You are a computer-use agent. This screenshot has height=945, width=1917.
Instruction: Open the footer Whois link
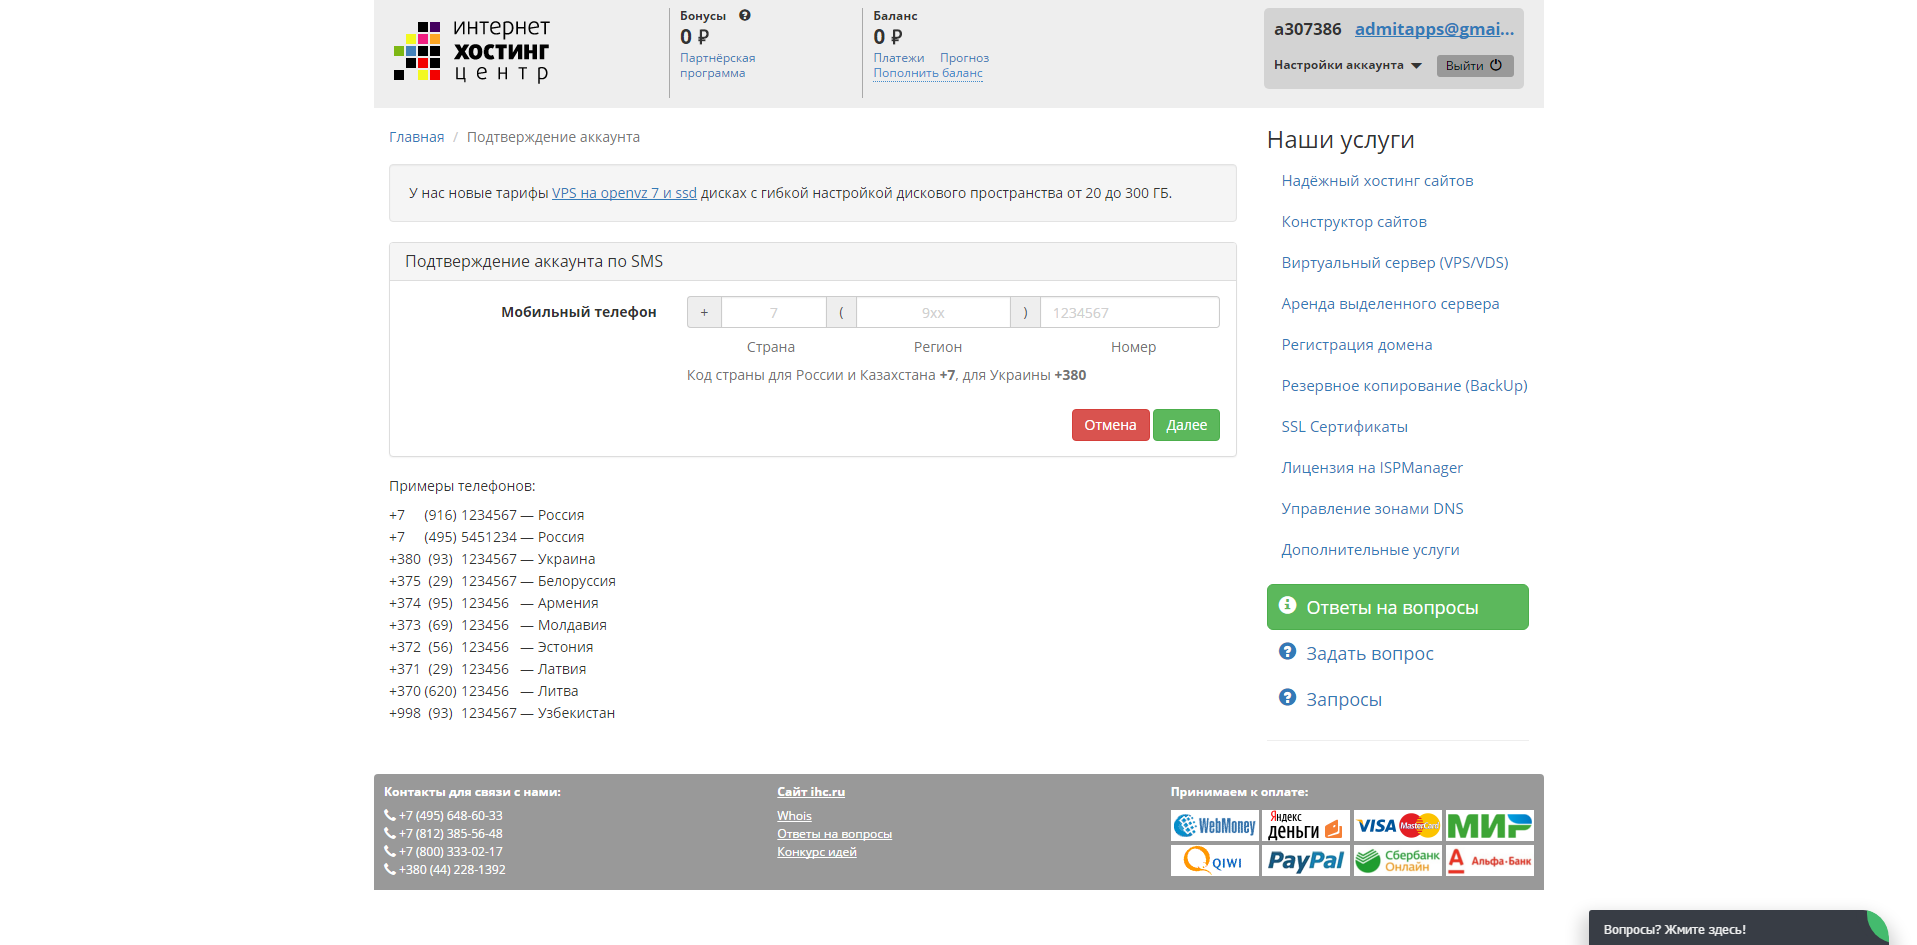click(794, 816)
